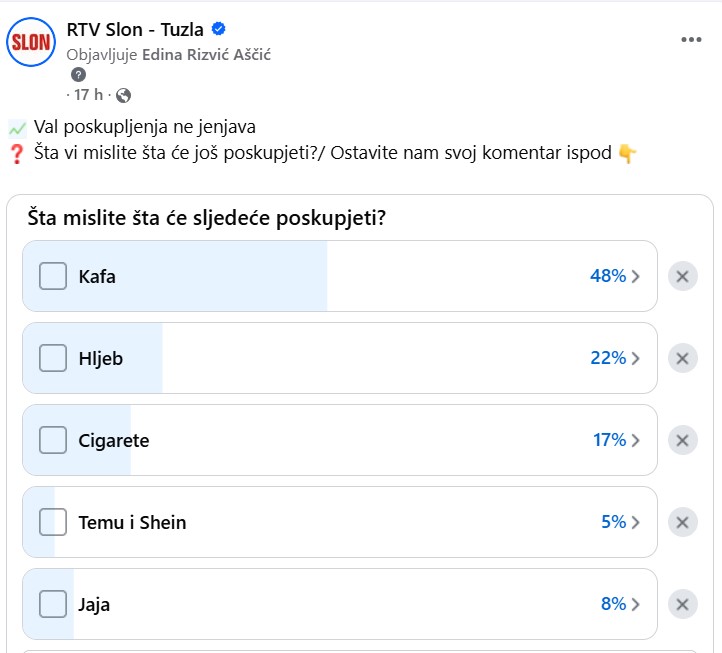Image resolution: width=722 pixels, height=653 pixels.
Task: Remove the Cigarete poll option
Action: coord(682,440)
